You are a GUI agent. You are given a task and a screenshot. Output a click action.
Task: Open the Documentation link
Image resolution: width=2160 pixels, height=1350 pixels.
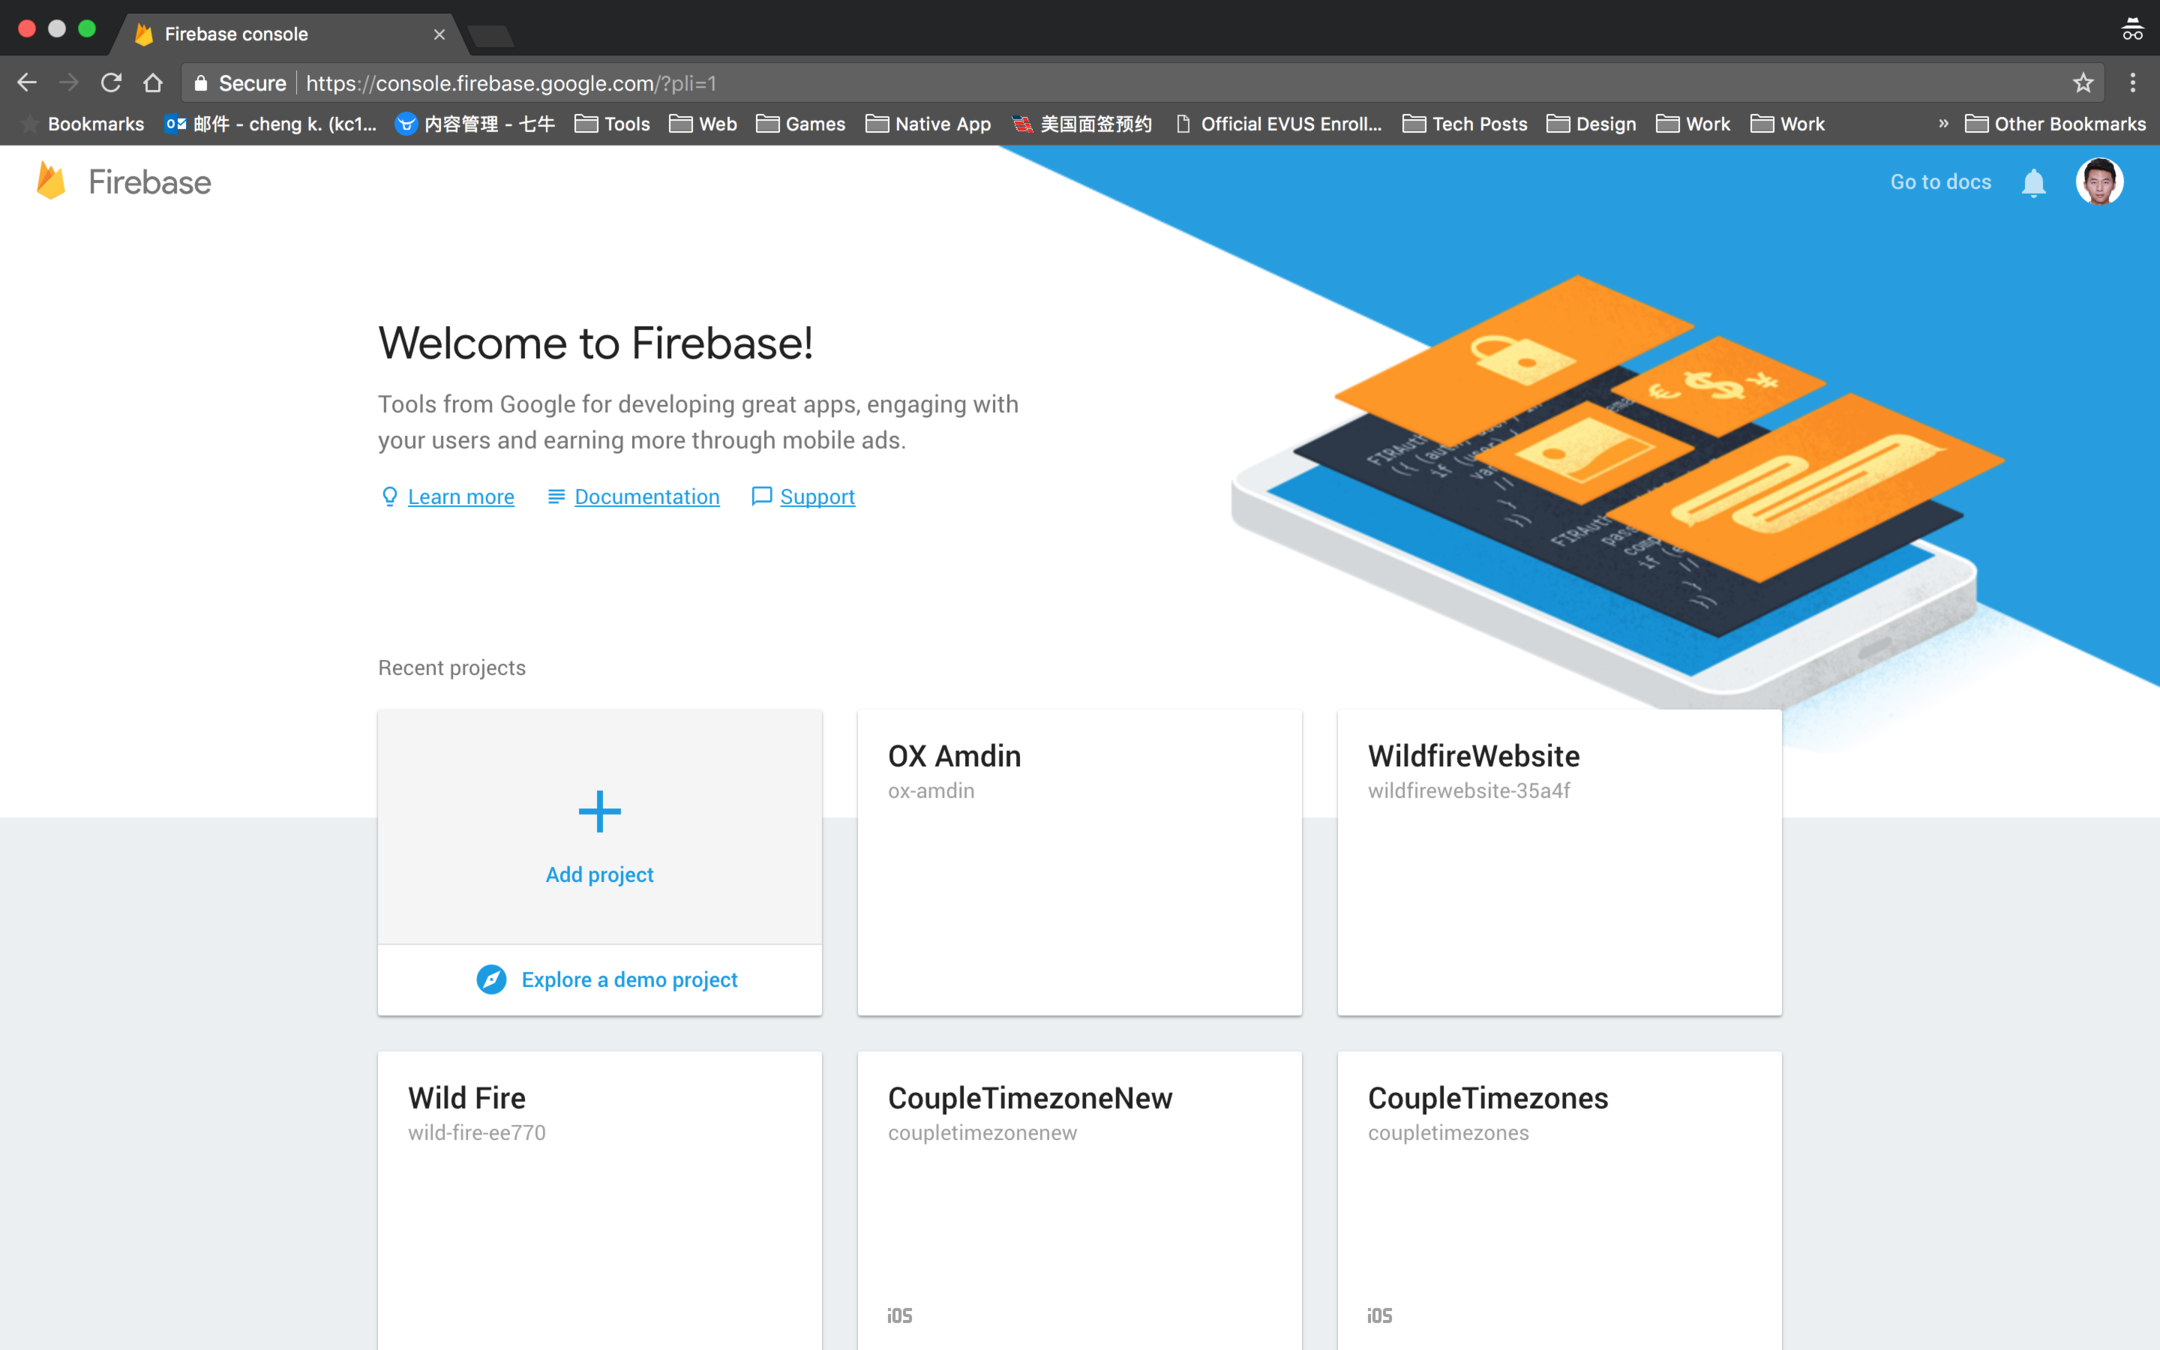click(x=646, y=497)
